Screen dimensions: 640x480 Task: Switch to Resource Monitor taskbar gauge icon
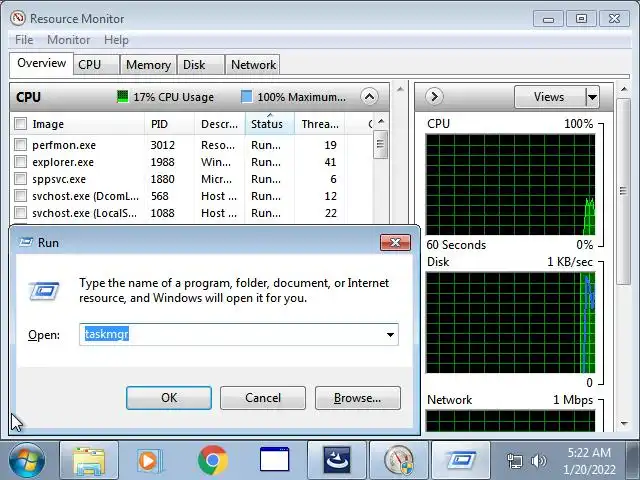point(399,460)
